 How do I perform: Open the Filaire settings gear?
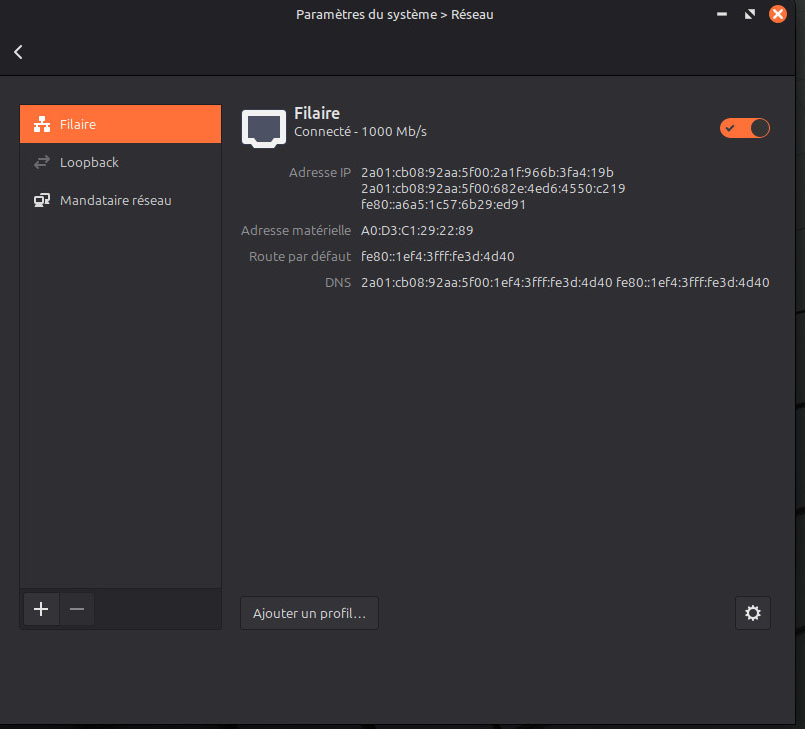[x=753, y=613]
